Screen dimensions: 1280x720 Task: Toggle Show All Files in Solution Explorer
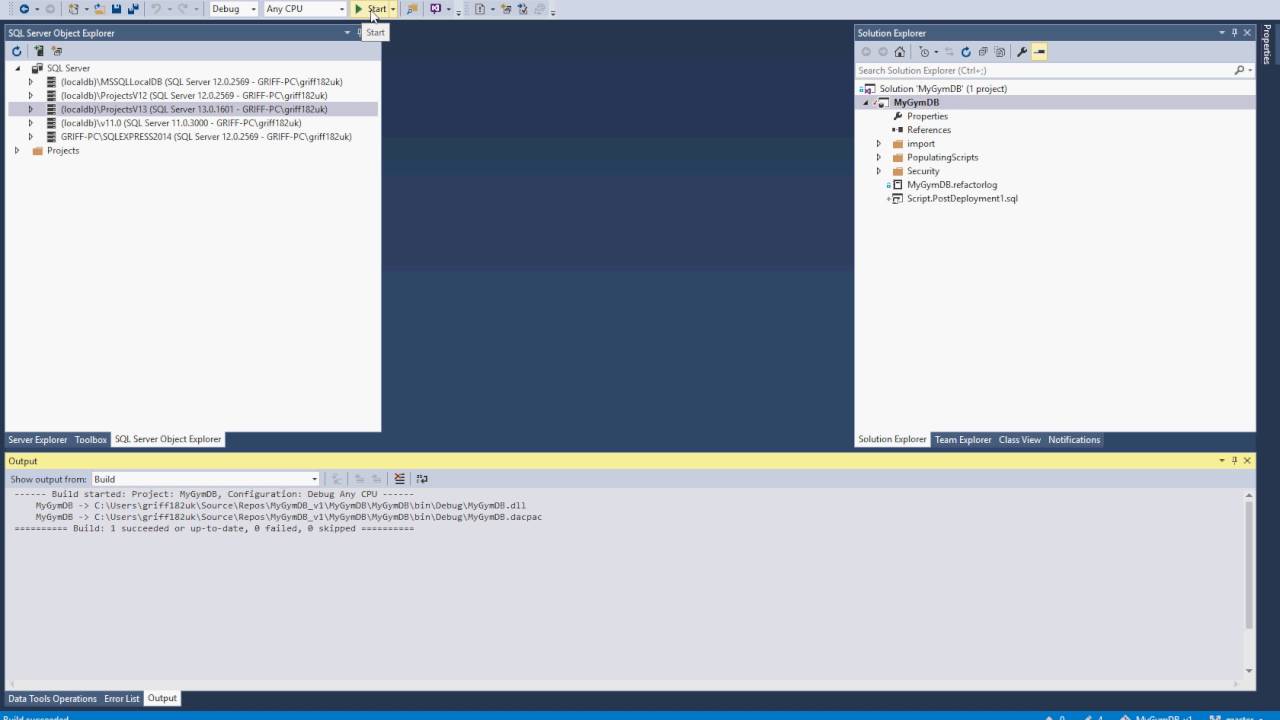point(1000,52)
